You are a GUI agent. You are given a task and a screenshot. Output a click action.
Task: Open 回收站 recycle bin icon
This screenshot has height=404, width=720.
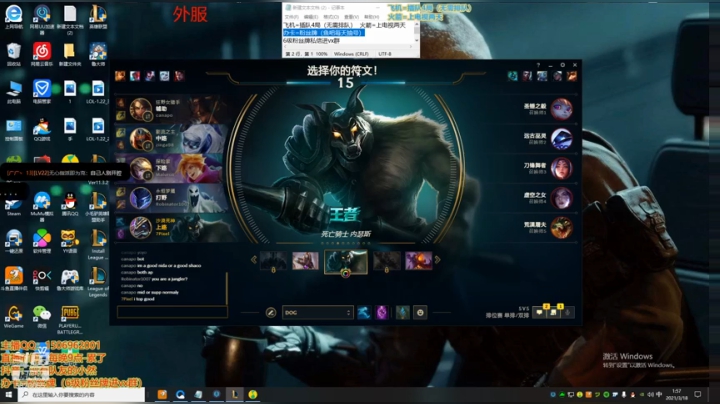click(14, 55)
